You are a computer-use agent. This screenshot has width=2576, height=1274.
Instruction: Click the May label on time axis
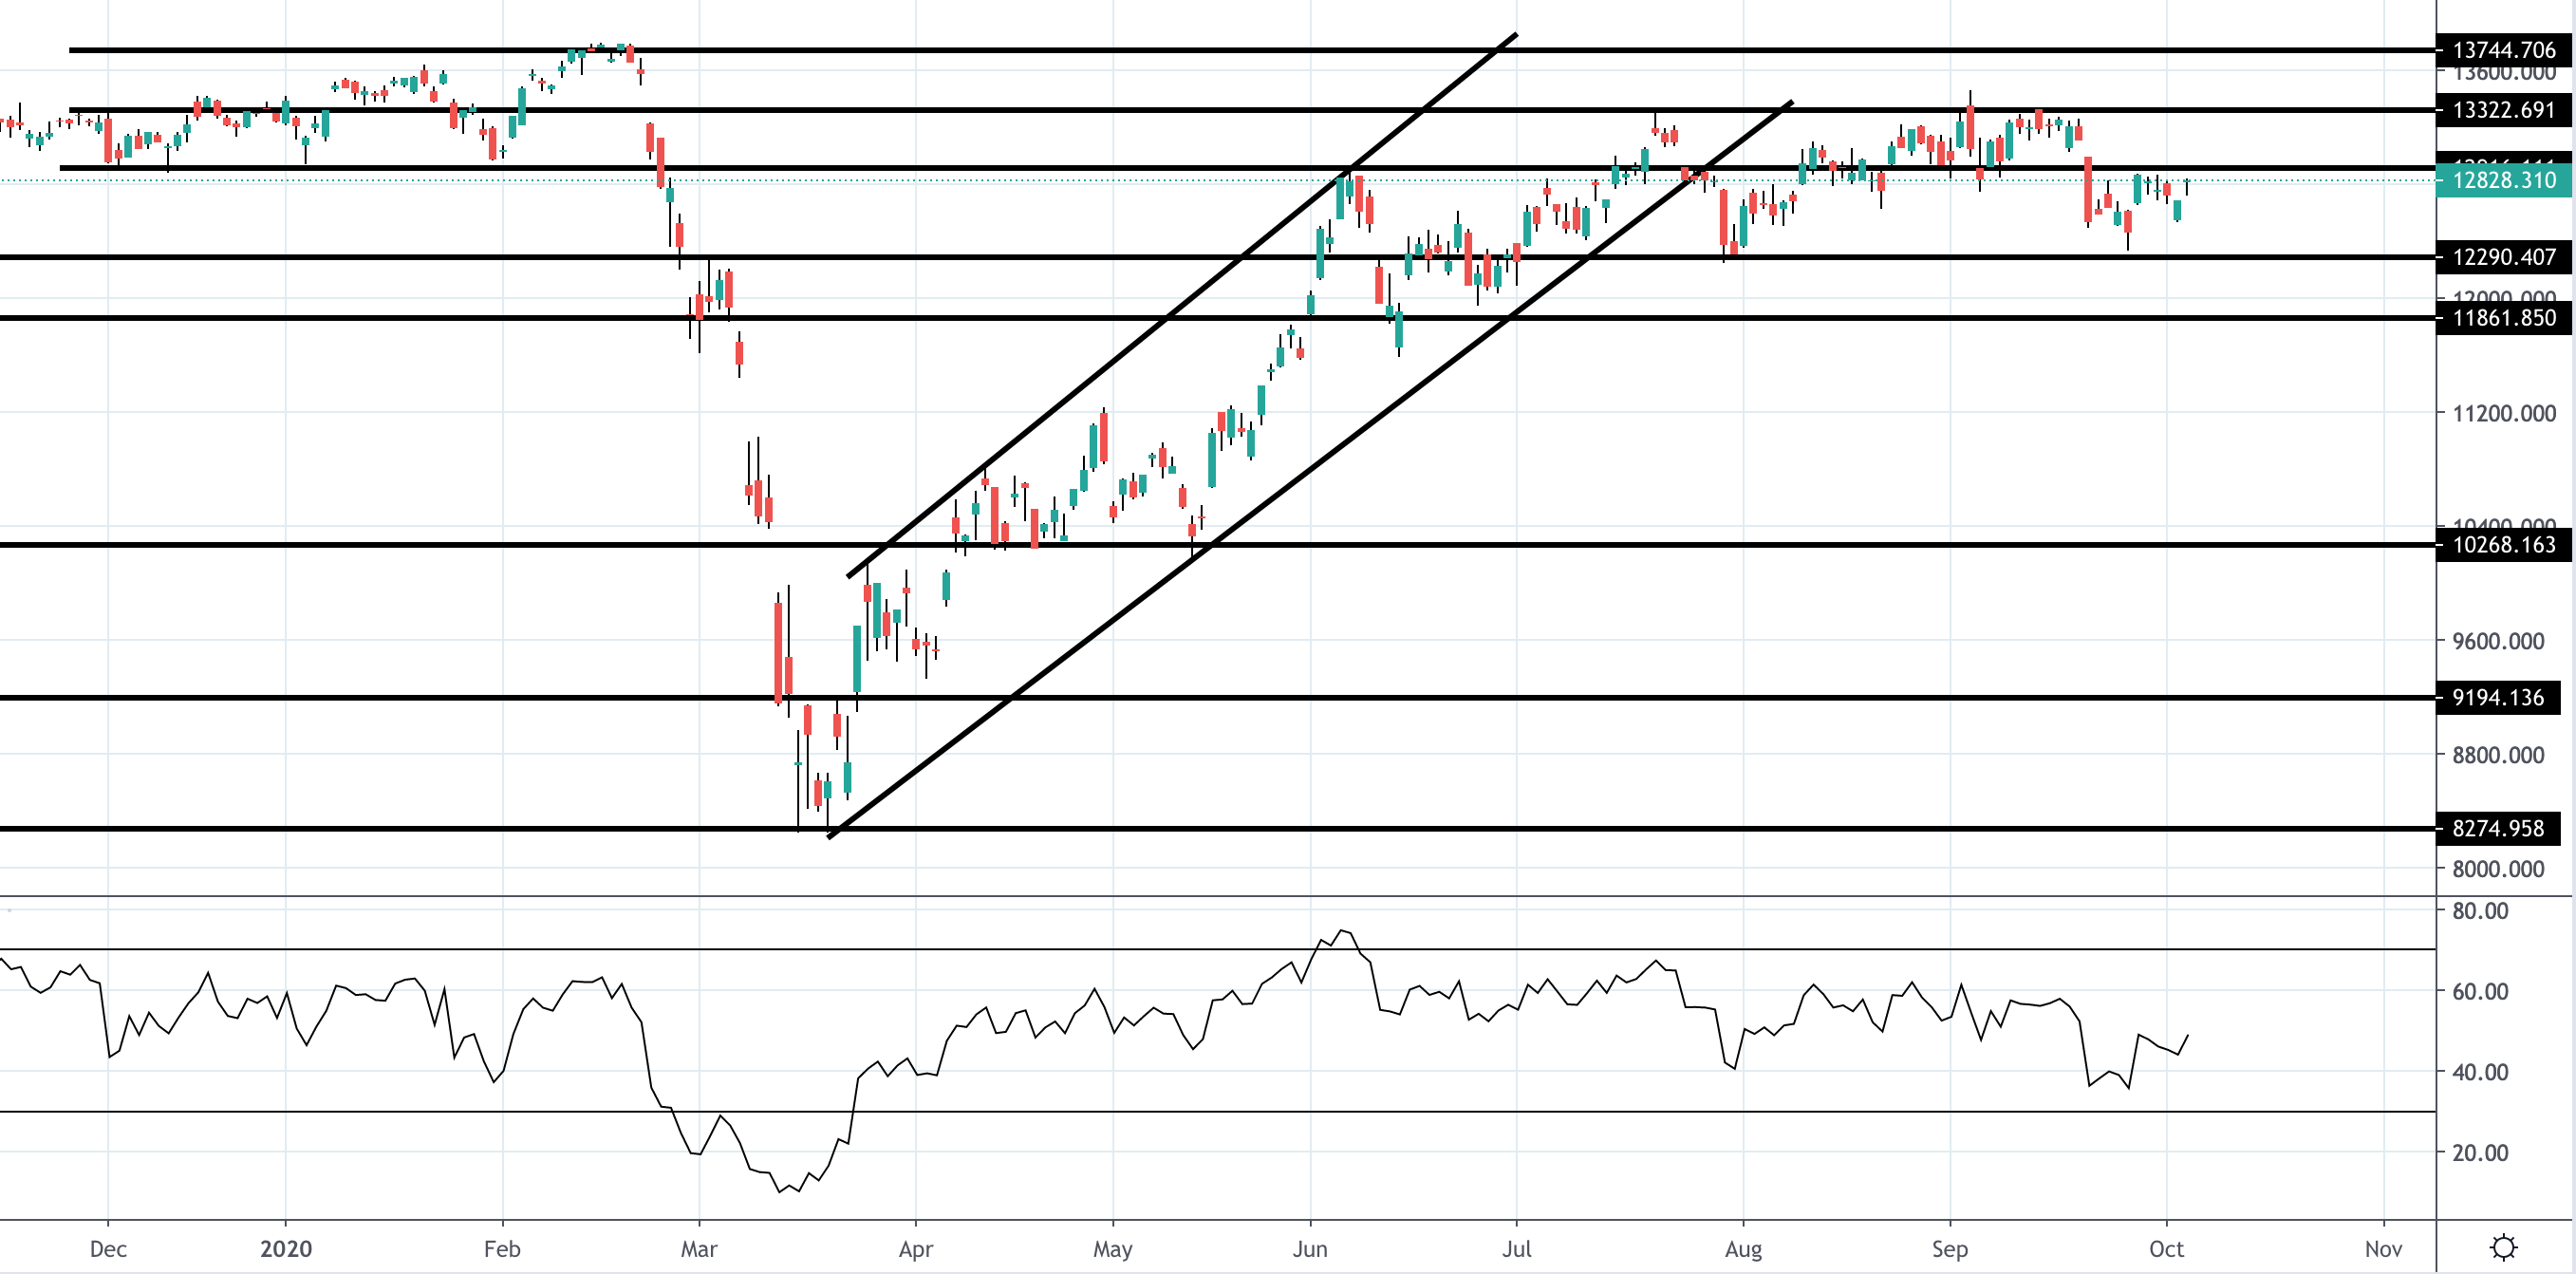(1113, 1249)
